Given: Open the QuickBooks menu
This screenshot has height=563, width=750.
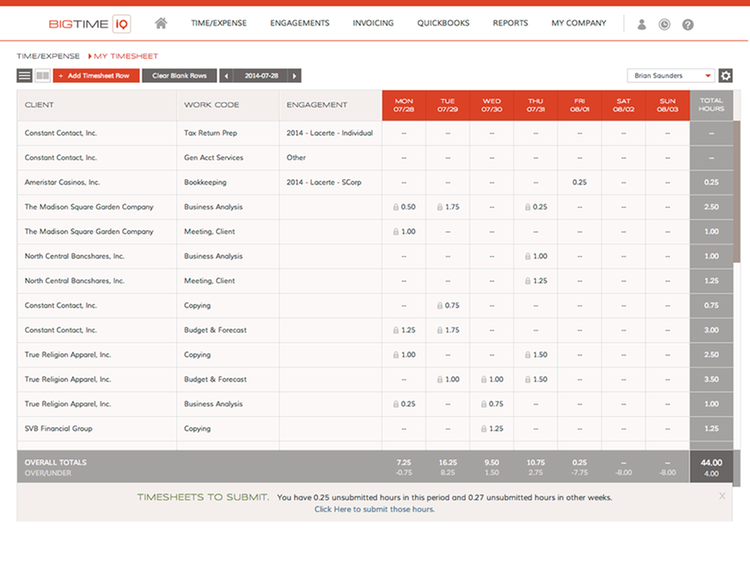Looking at the screenshot, I should [x=443, y=23].
